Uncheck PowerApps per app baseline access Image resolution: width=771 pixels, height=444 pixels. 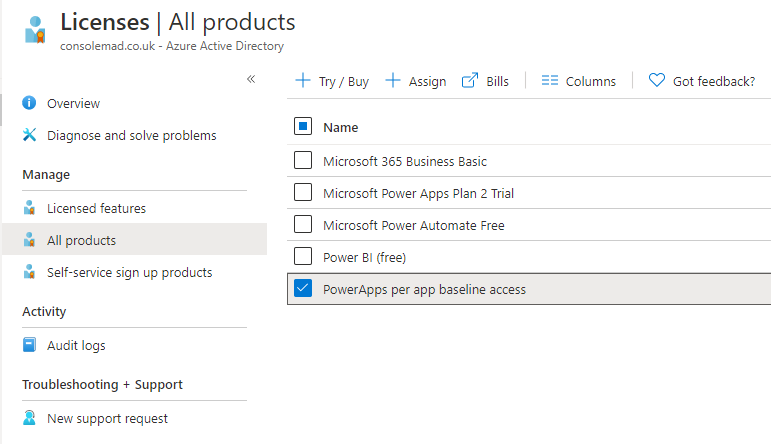pyautogui.click(x=303, y=288)
